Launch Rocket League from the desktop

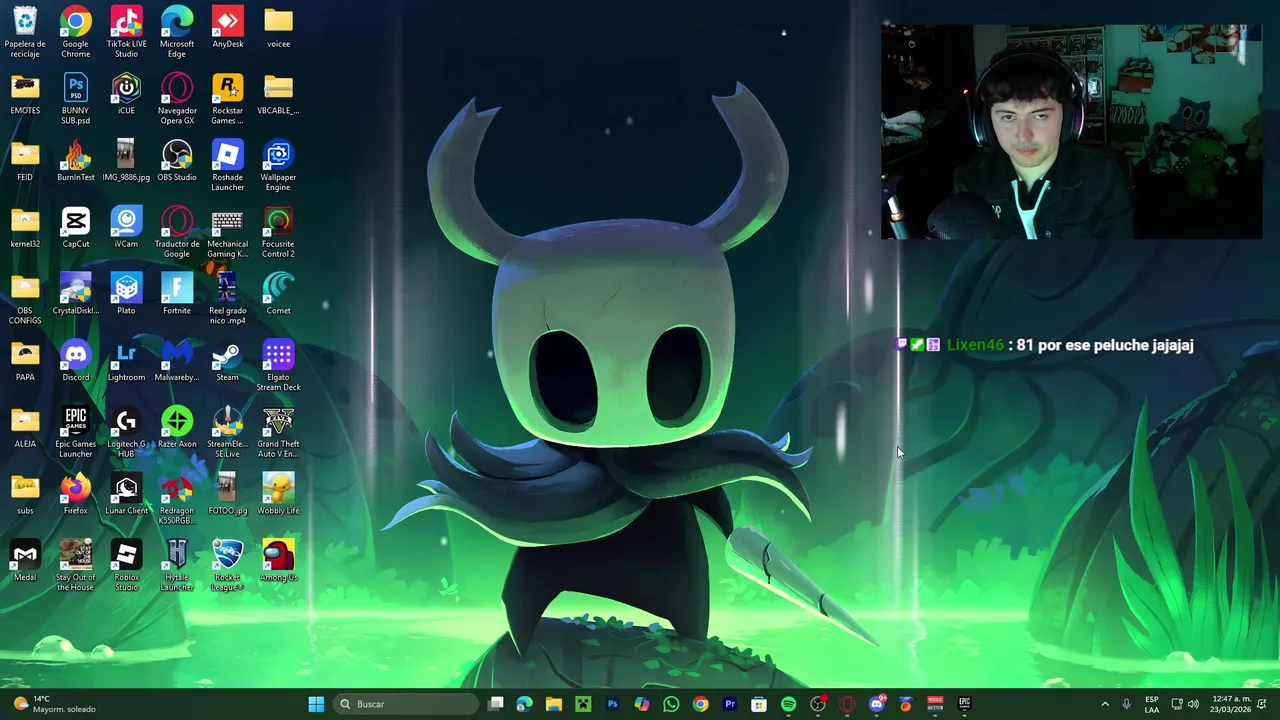227,565
